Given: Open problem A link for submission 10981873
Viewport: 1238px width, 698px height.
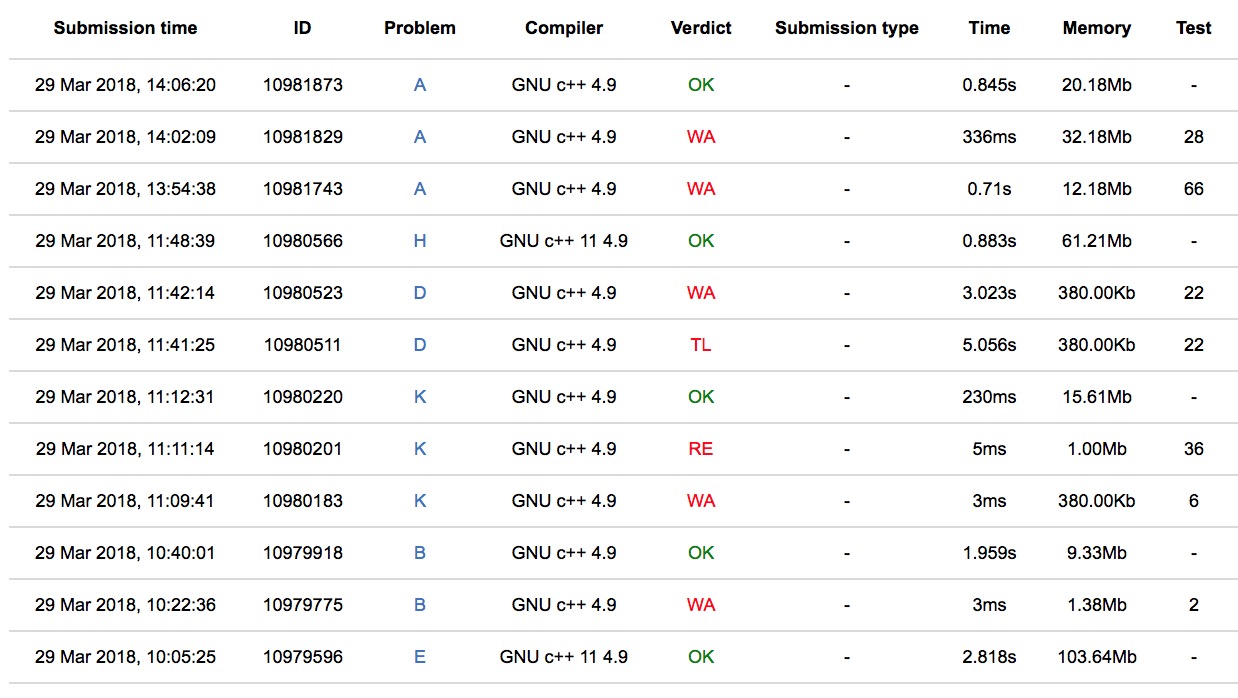Looking at the screenshot, I should point(420,85).
